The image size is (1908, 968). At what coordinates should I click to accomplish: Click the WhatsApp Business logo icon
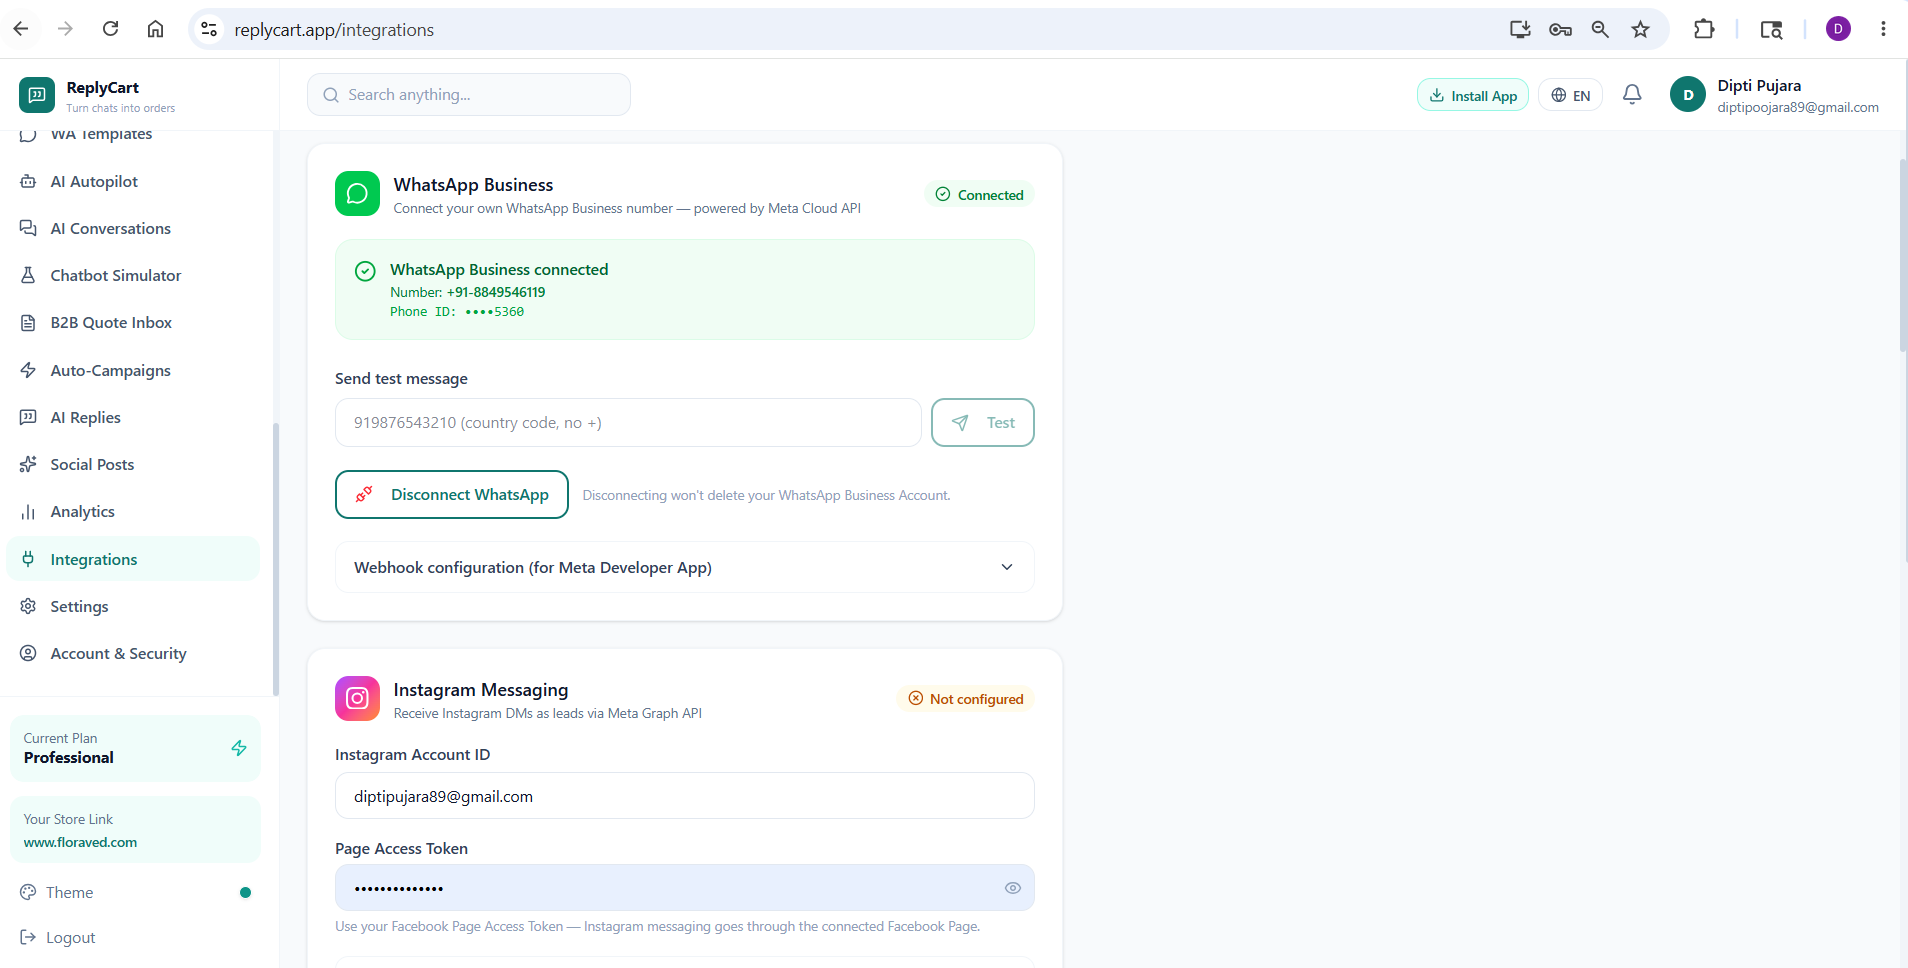pos(357,194)
